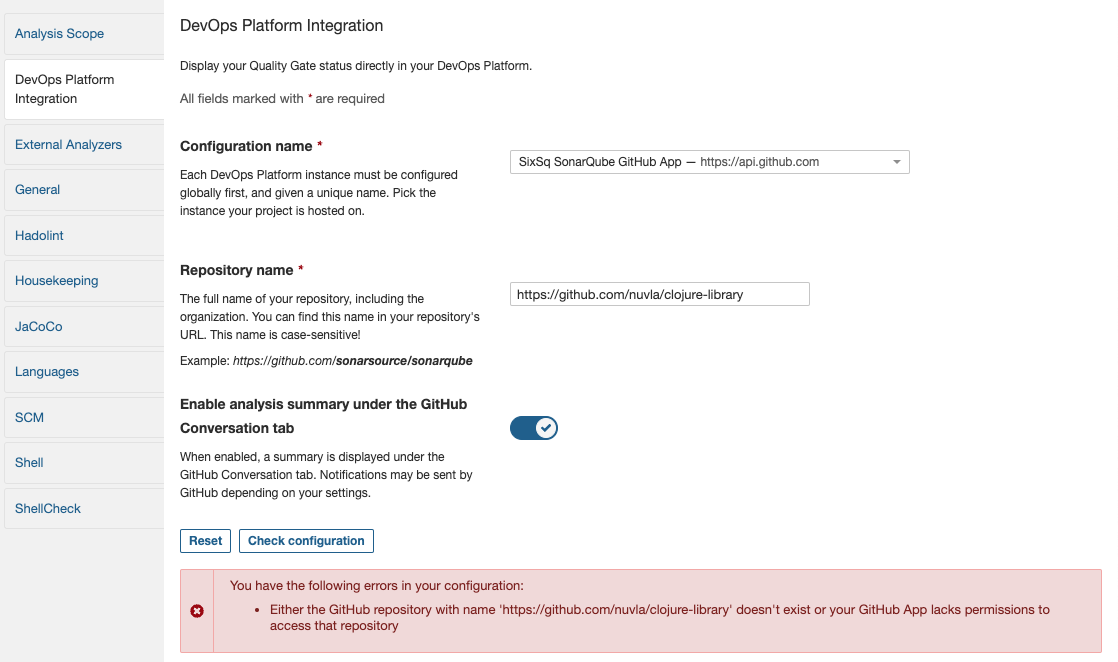Select DevOps Platform Integration tab
Screen dimensions: 1118x662
[65, 89]
